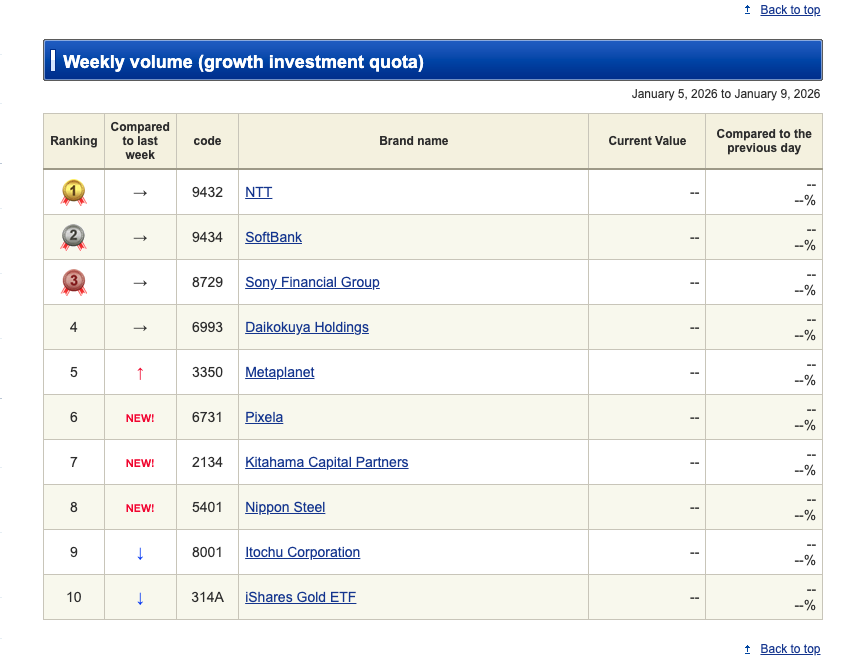Click the Compared to last week header
858x669 pixels.
(x=140, y=141)
